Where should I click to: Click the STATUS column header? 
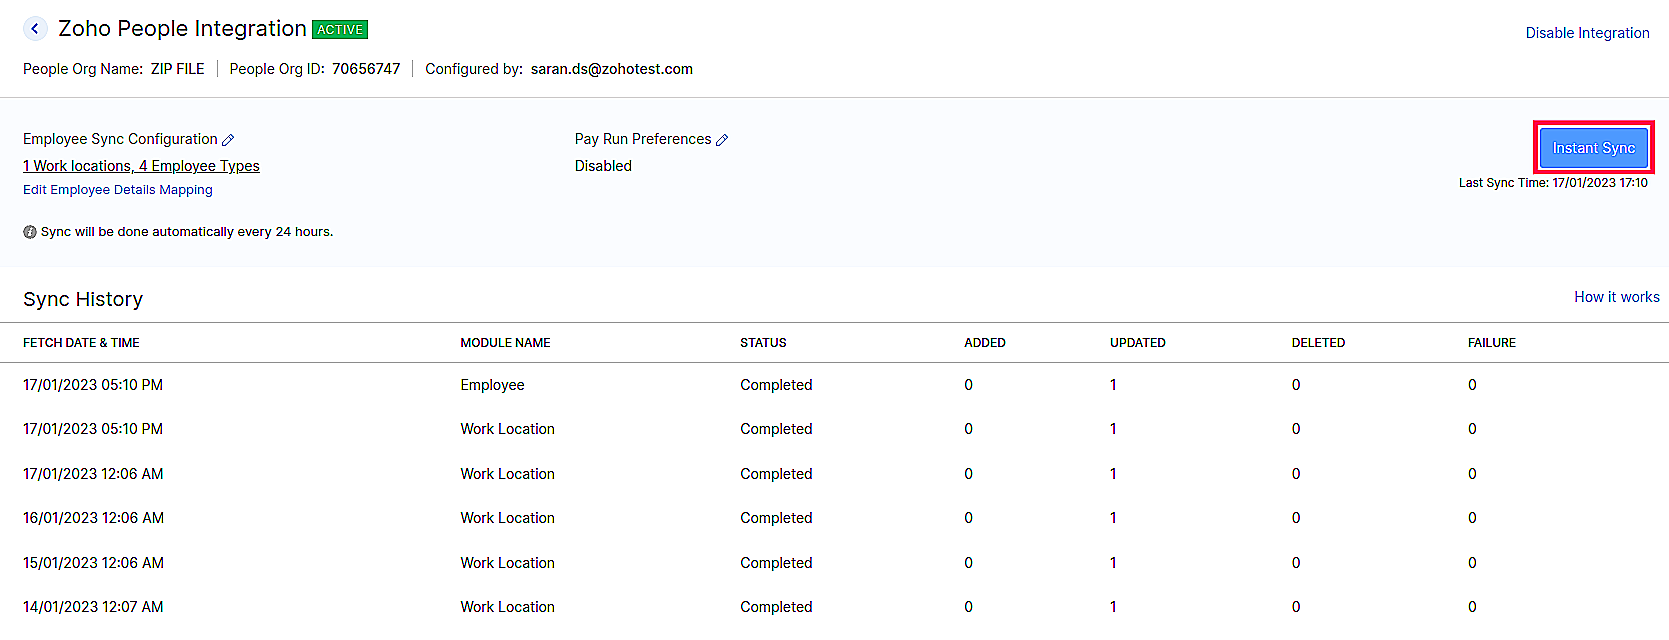763,343
